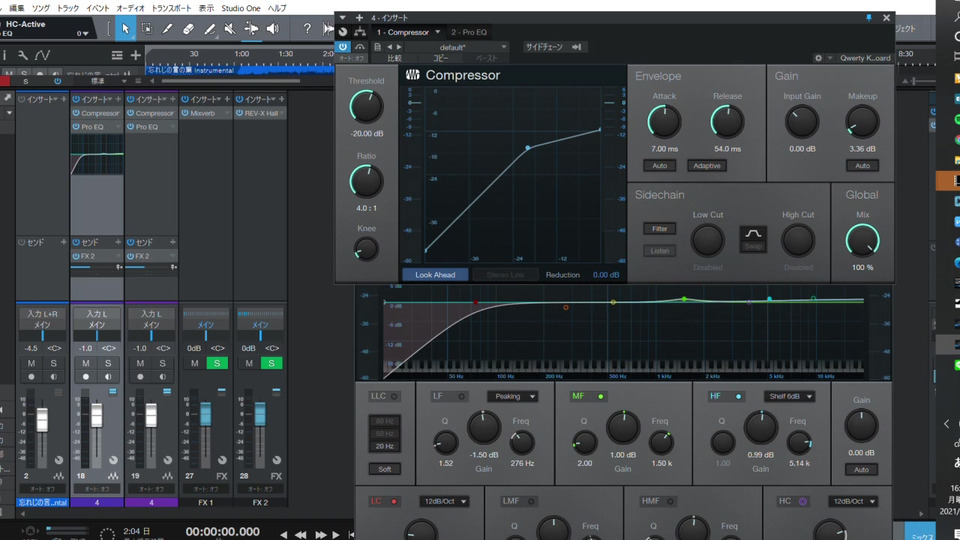Mute mixer channel 18
Screen dimensions: 960x540
point(86,363)
